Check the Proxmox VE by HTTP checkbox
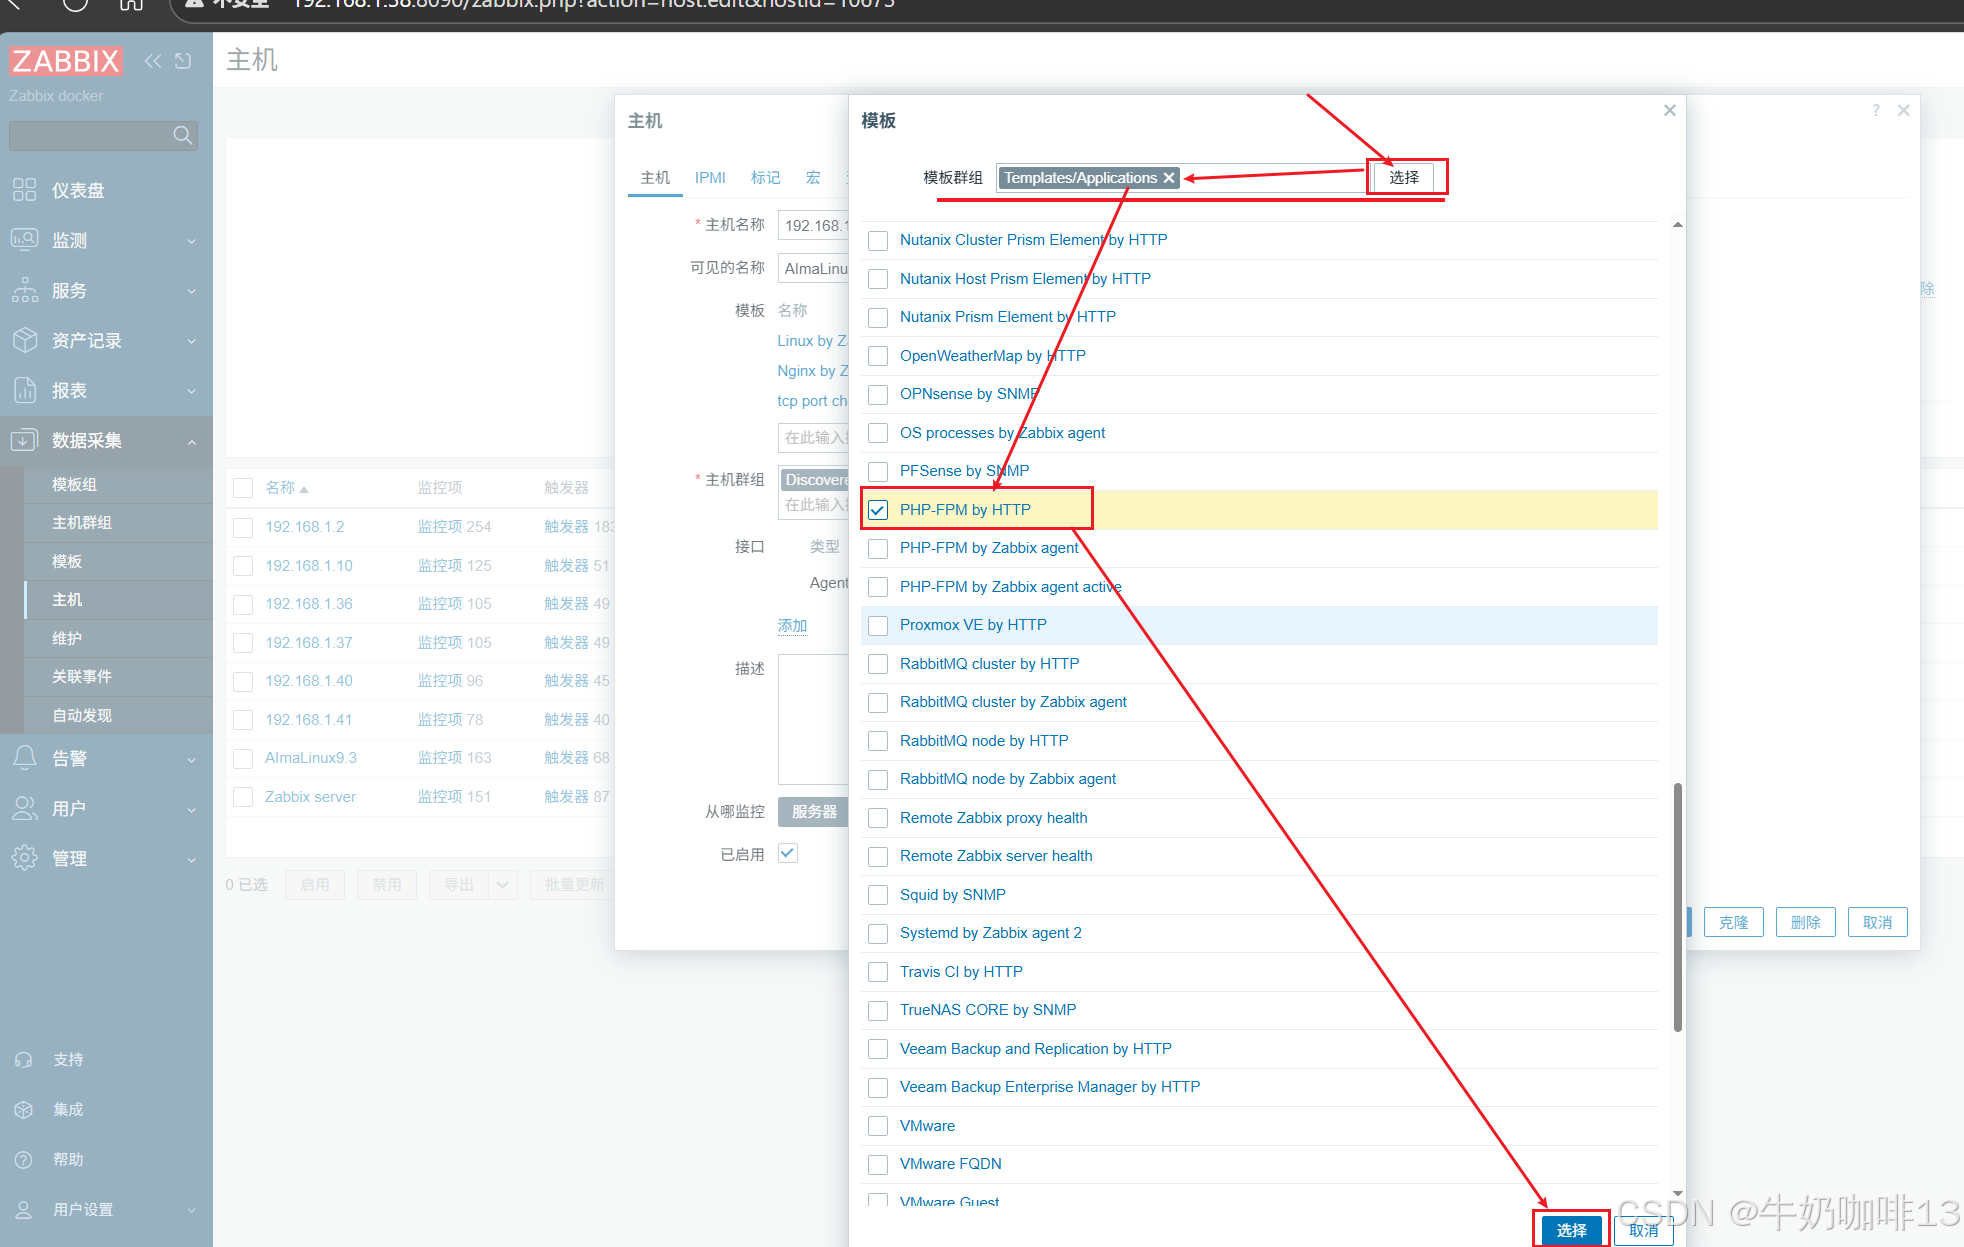This screenshot has width=1964, height=1247. 878,625
